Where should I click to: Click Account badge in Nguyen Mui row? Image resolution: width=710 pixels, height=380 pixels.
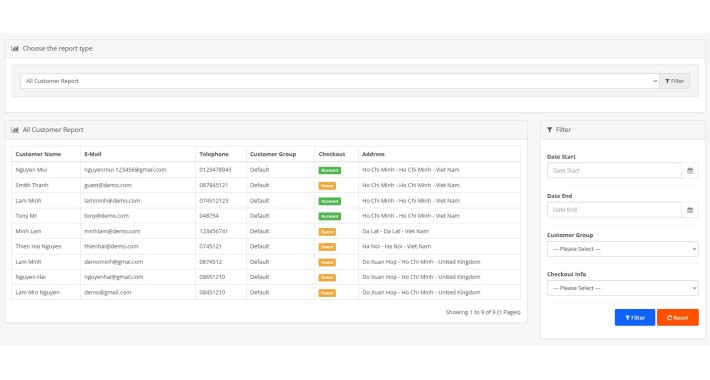click(x=330, y=170)
